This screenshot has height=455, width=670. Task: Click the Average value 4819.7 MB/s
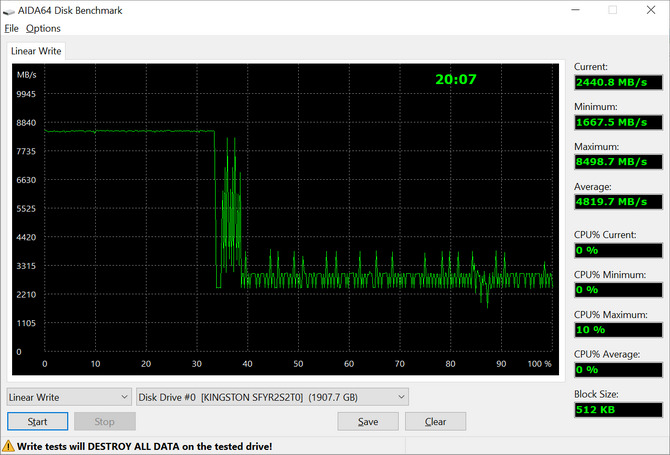coord(618,202)
